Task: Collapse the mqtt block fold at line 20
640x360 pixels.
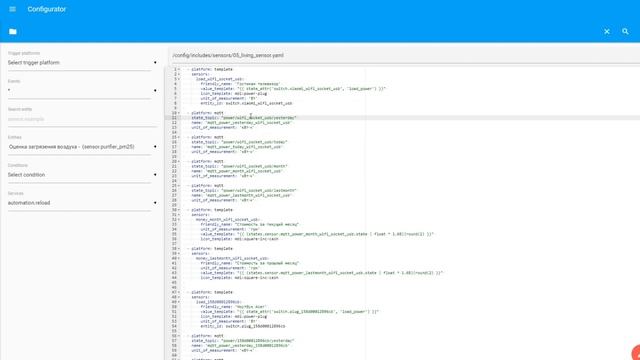Action: pos(179,162)
